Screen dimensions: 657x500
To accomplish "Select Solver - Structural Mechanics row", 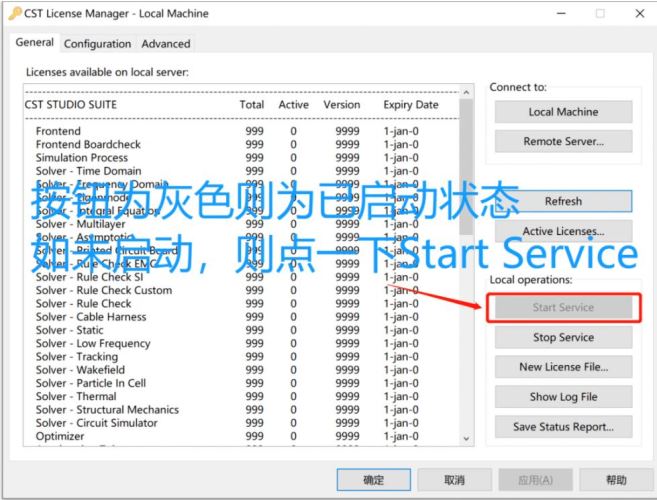I will tap(241, 410).
